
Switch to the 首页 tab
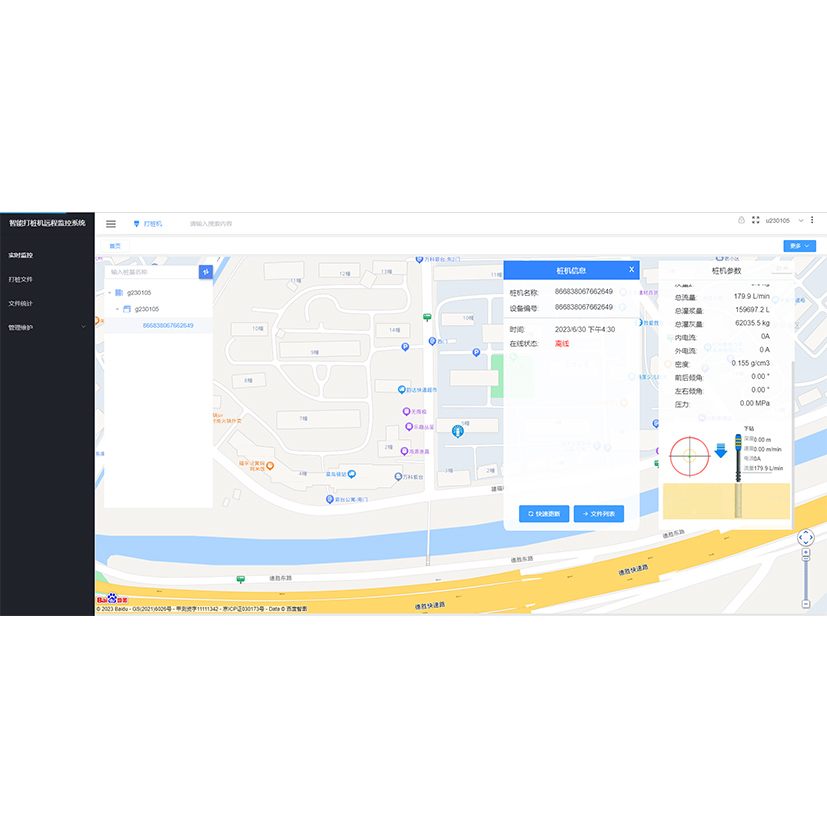point(115,246)
